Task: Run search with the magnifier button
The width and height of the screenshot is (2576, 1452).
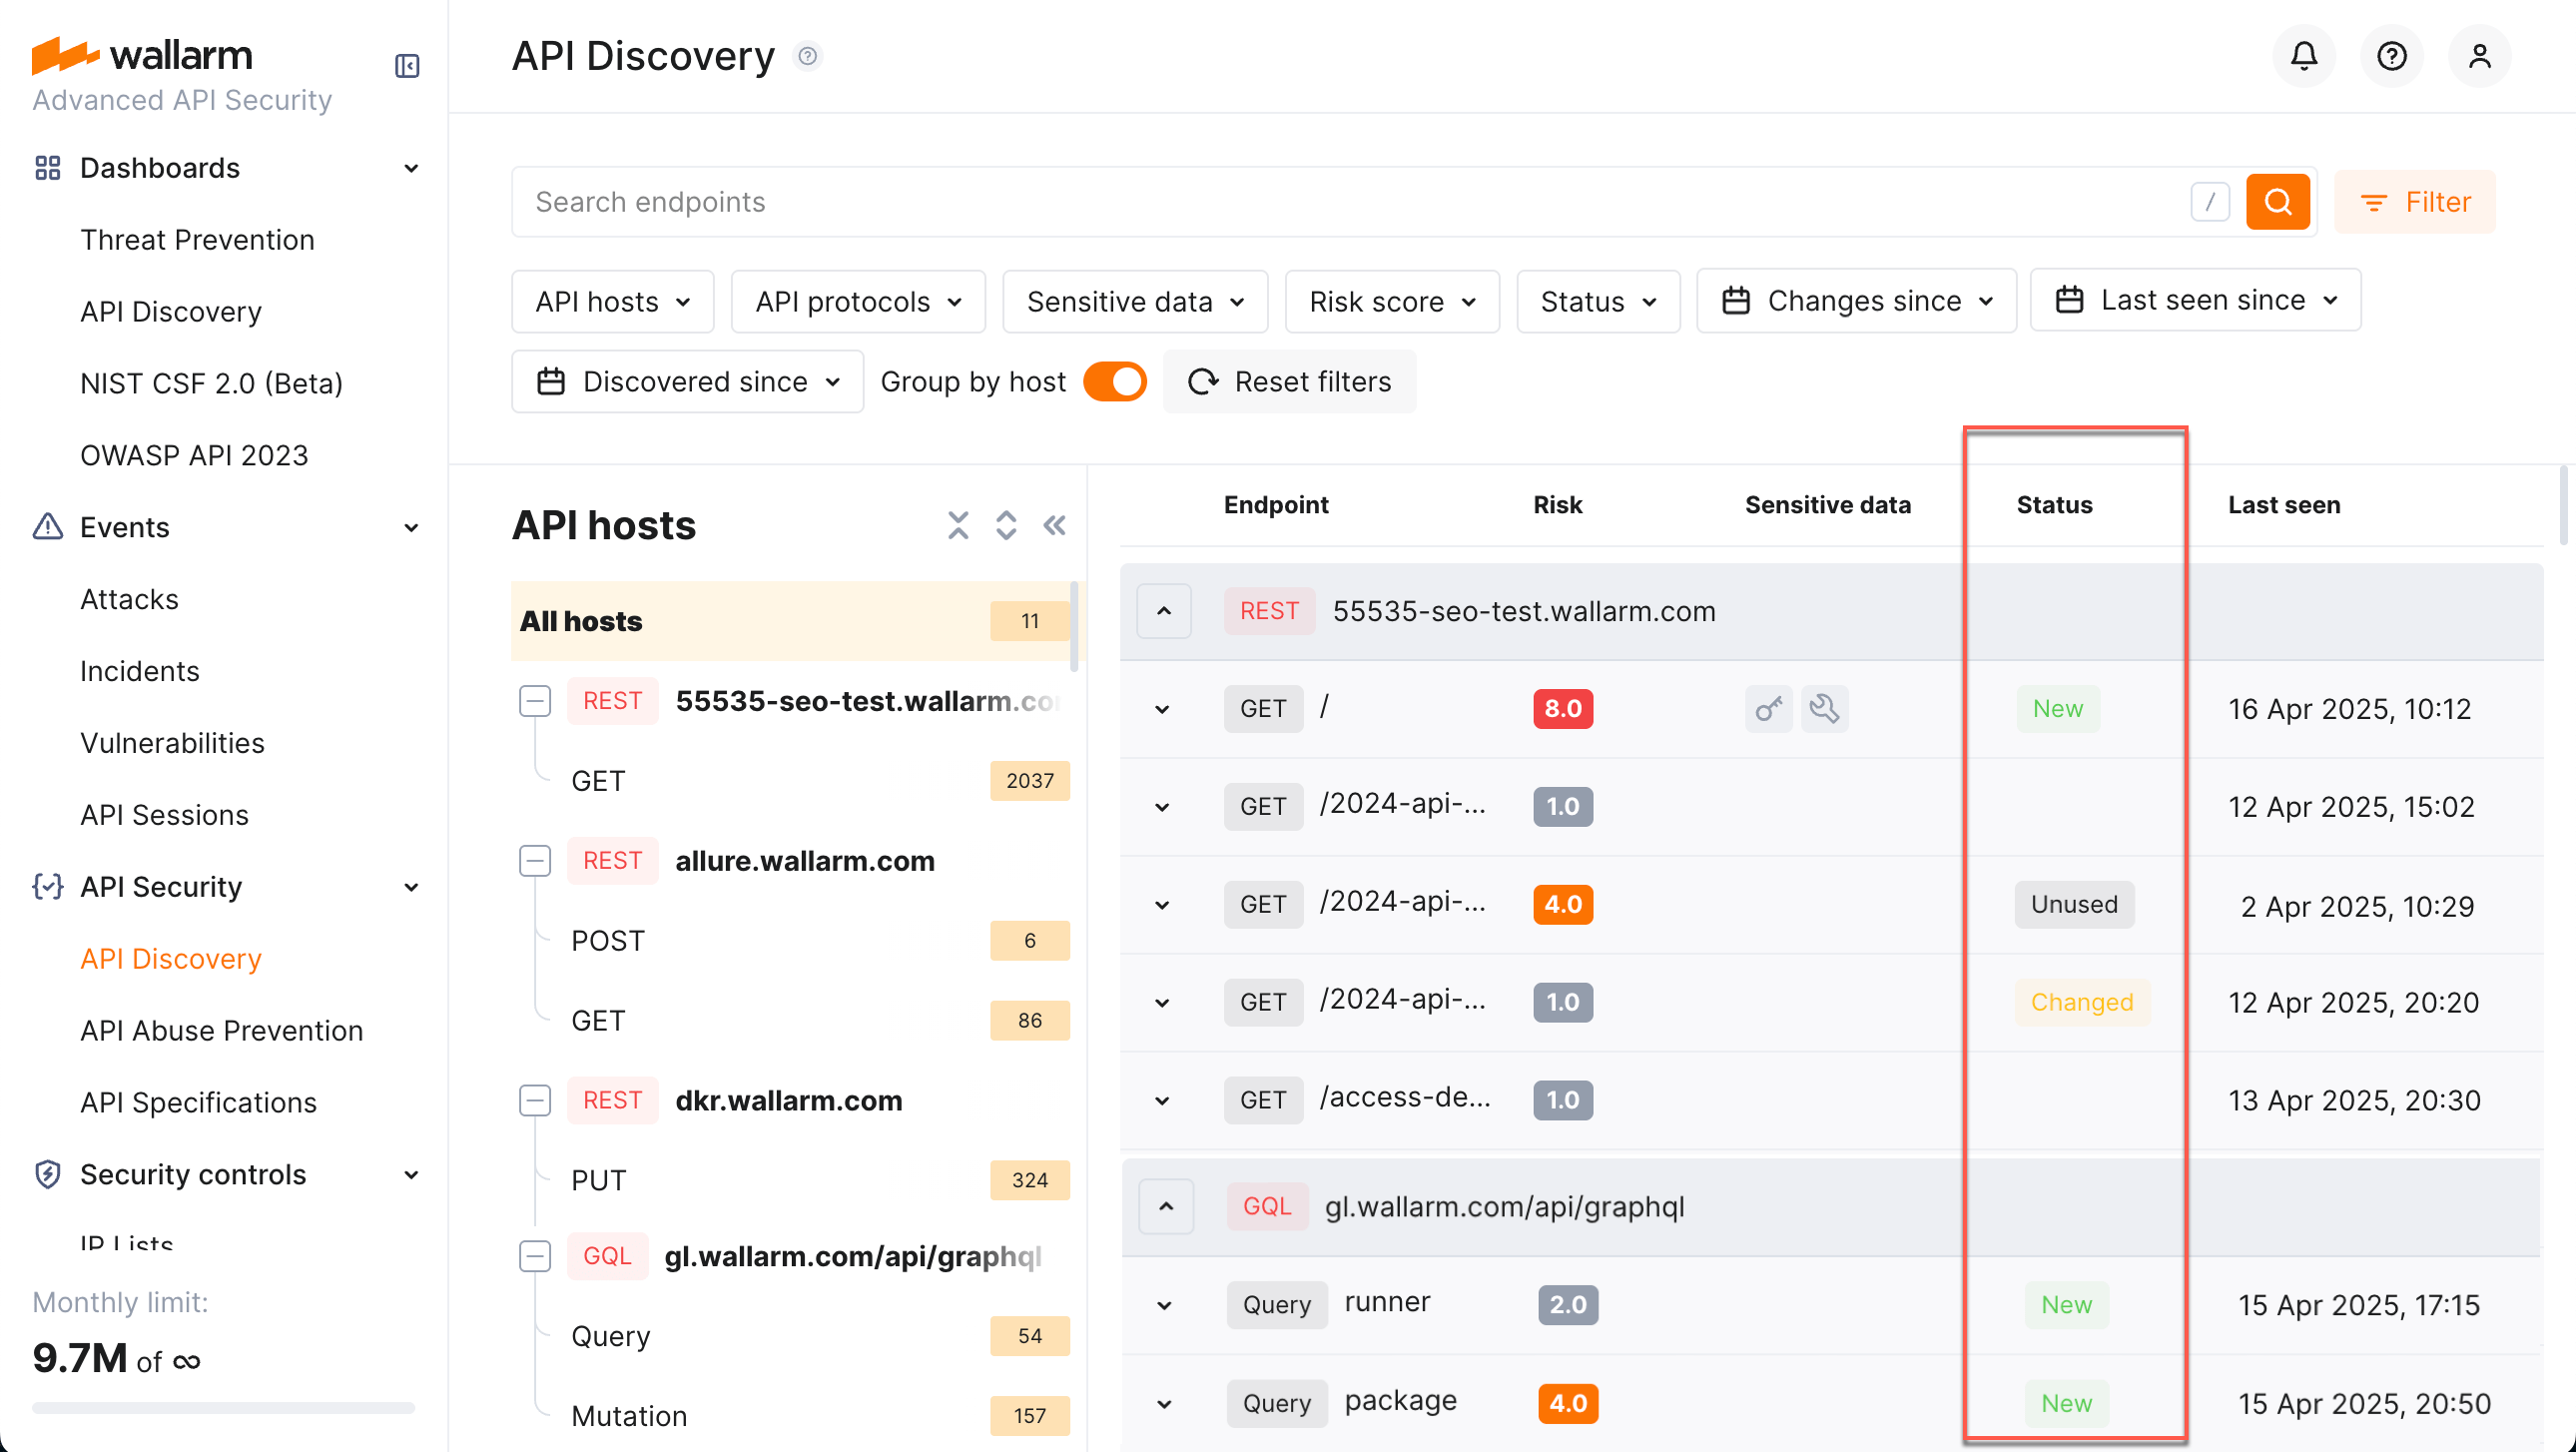Action: [x=2278, y=201]
